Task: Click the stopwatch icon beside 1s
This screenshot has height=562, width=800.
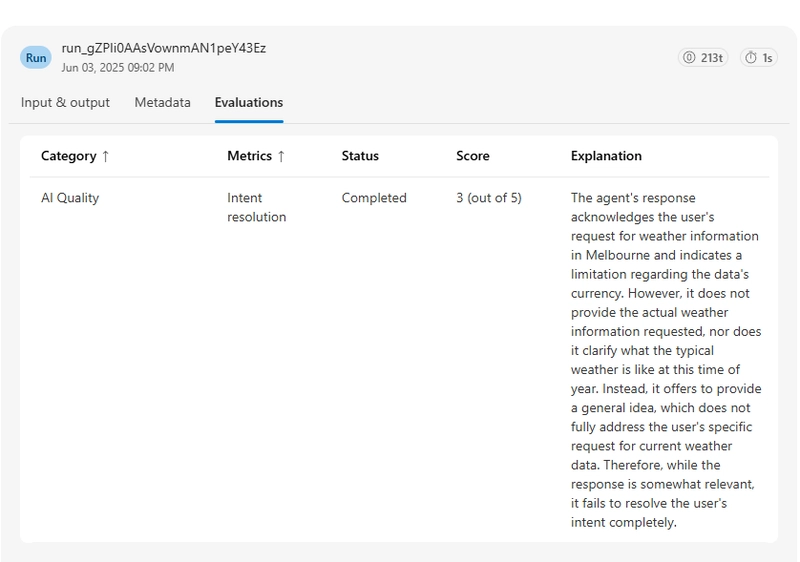Action: click(751, 58)
